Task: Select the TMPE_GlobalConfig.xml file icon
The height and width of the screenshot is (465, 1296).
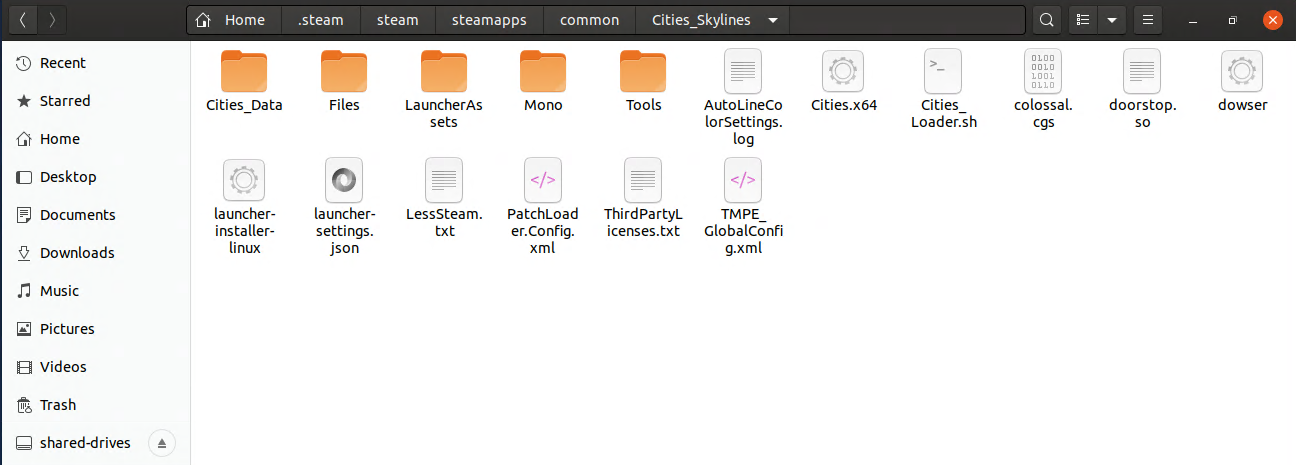Action: (743, 181)
